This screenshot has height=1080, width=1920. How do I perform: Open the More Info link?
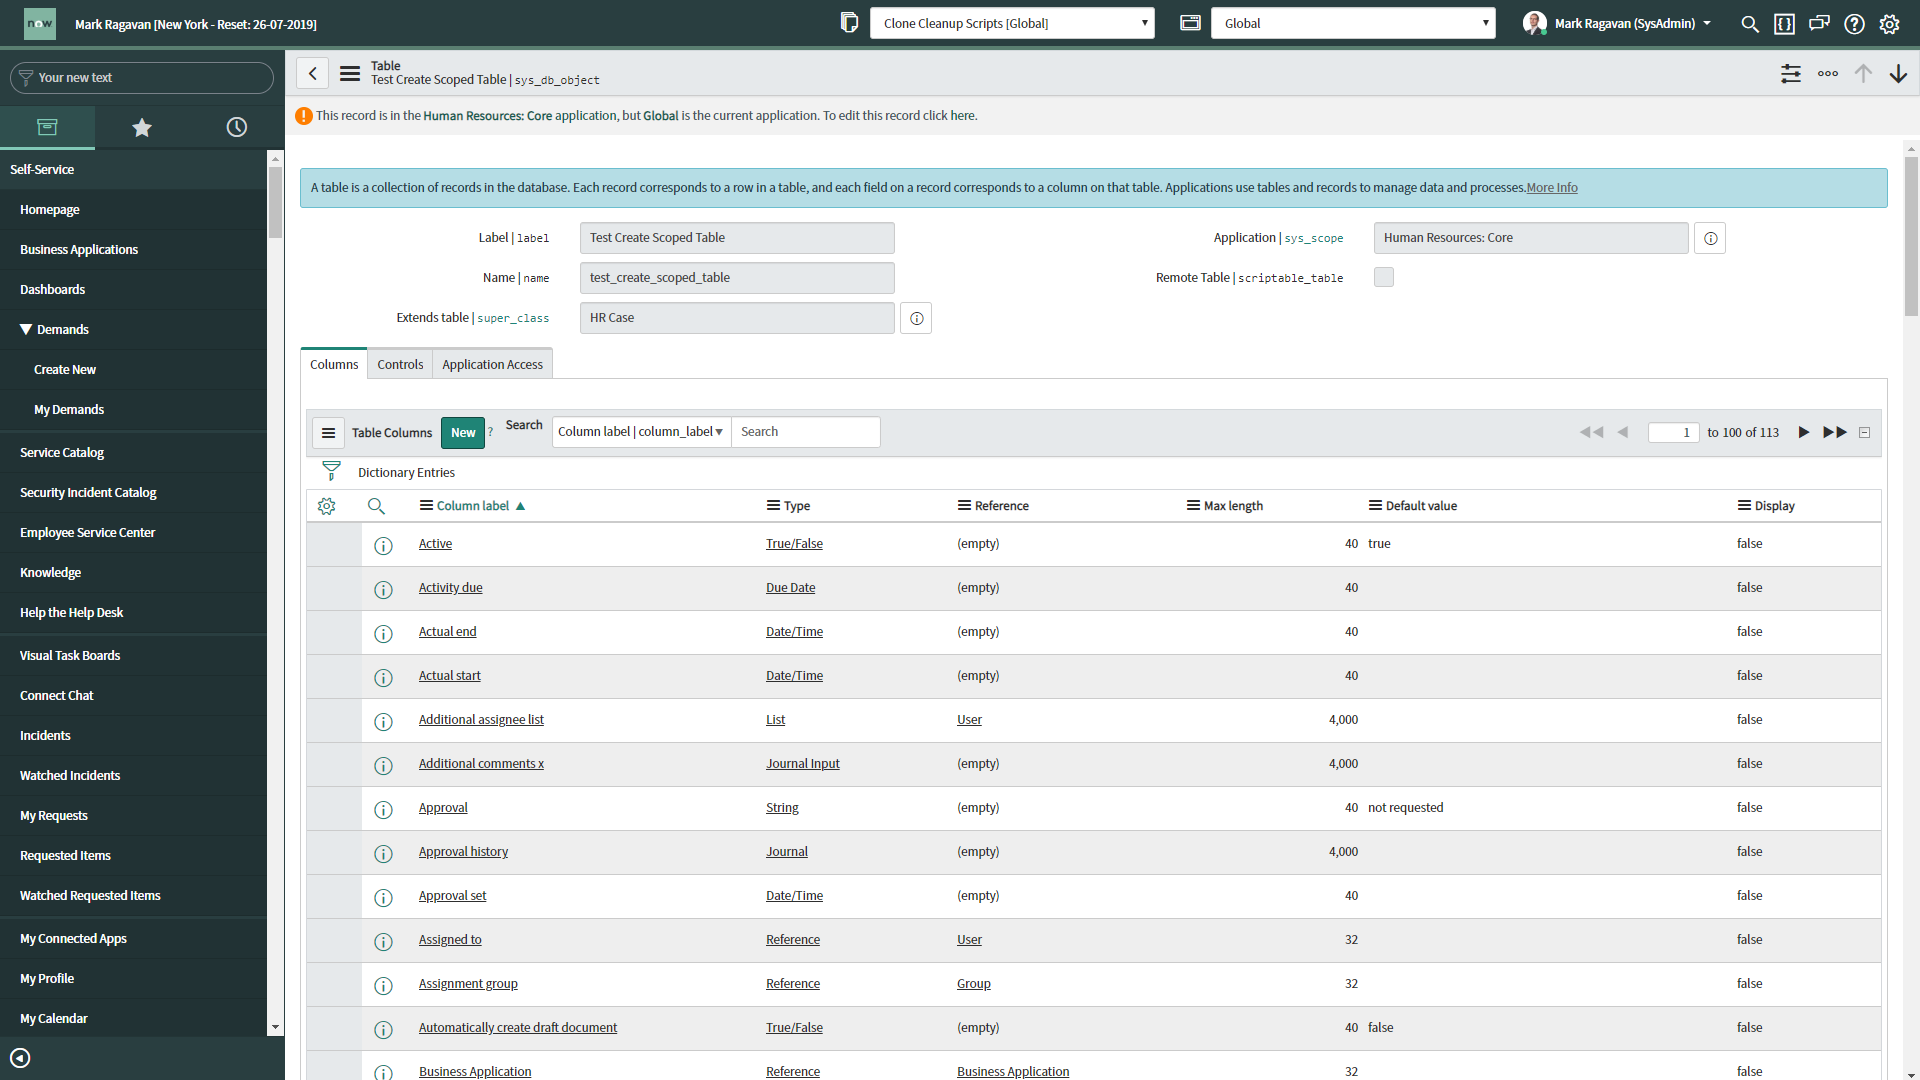[x=1552, y=188]
